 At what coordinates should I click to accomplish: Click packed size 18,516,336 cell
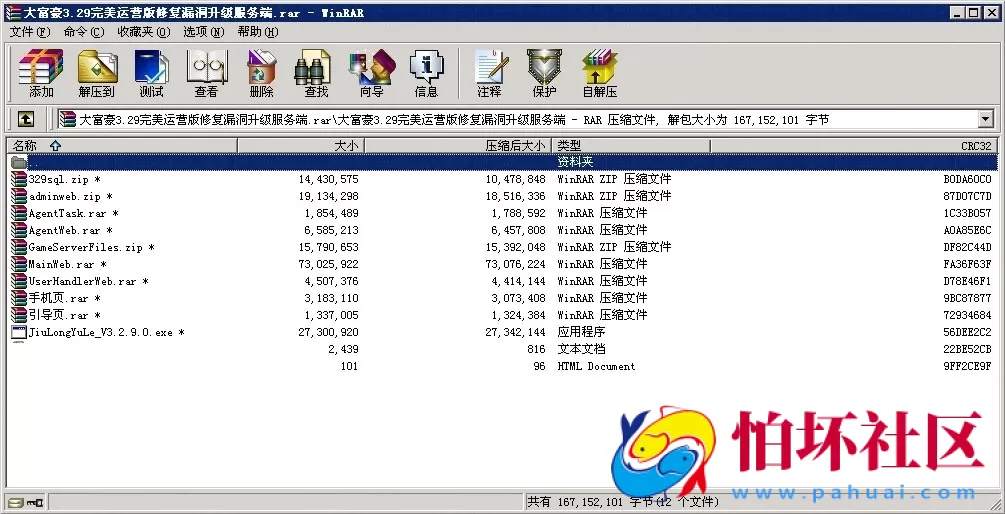pyautogui.click(x=515, y=196)
